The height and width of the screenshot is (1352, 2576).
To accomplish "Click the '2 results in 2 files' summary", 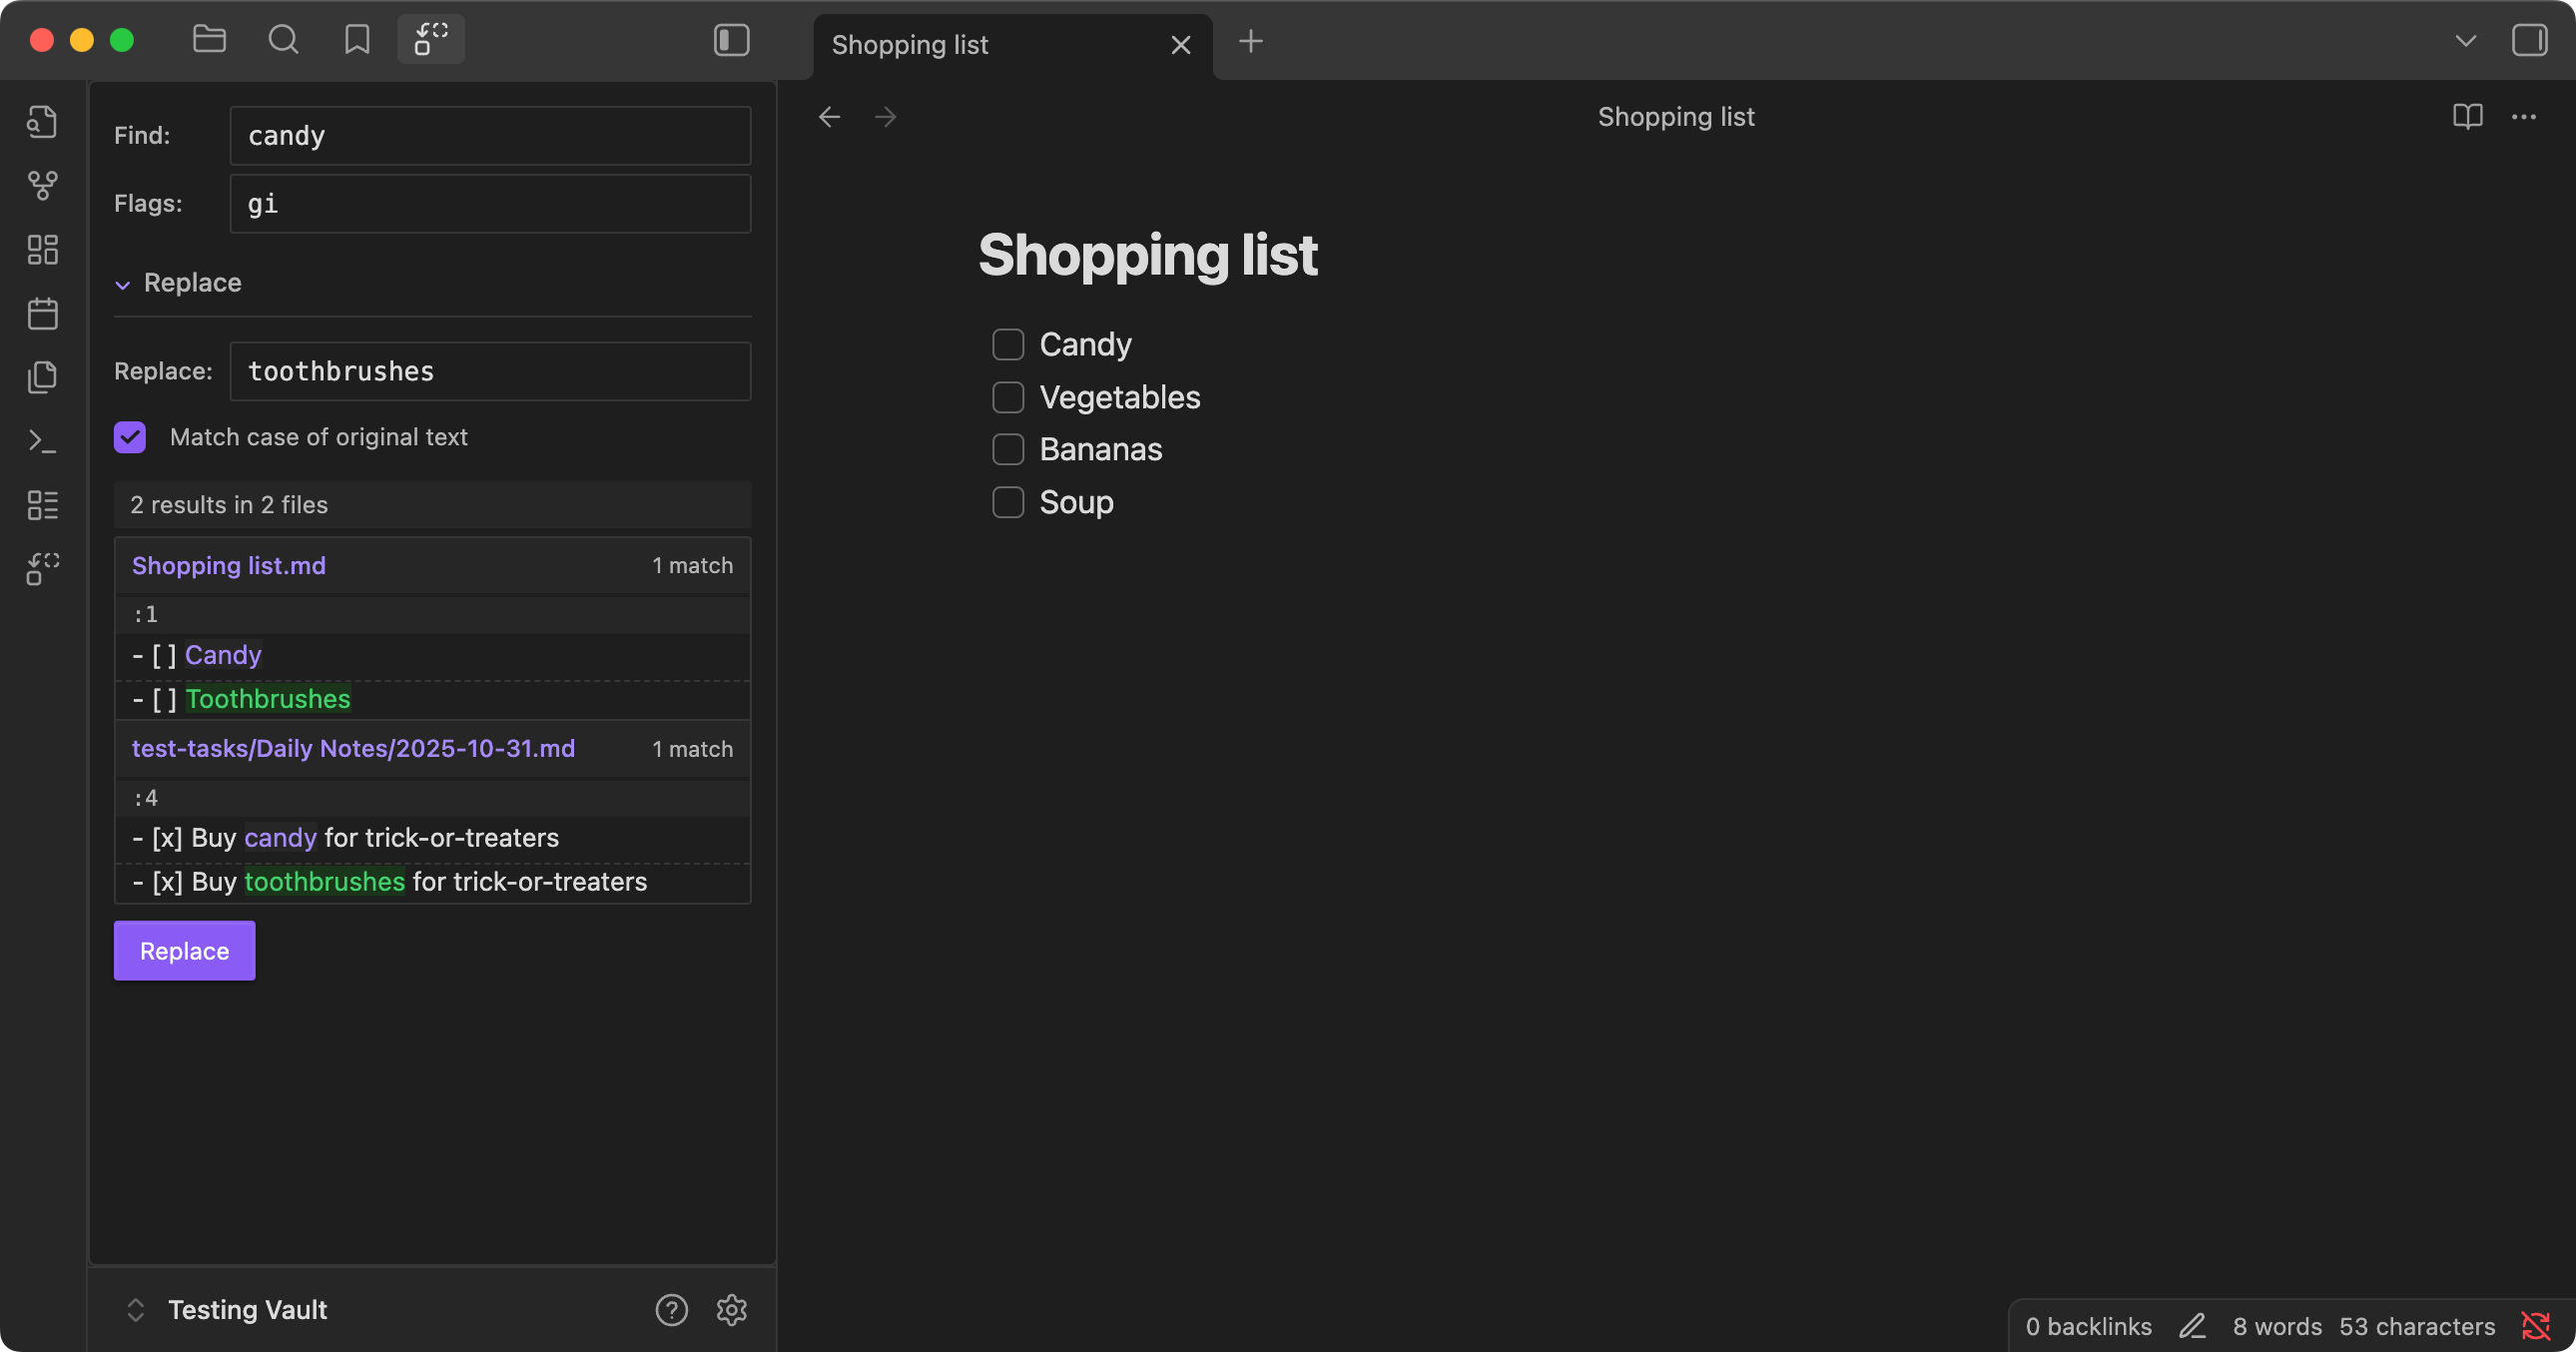I will (432, 504).
